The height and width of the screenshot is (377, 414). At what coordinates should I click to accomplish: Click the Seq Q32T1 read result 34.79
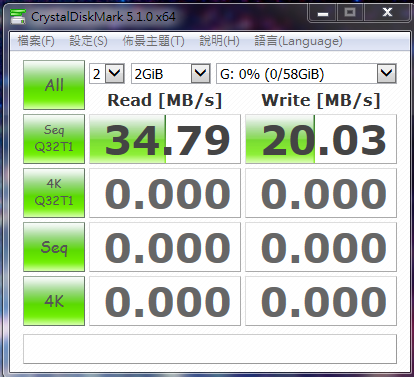pos(165,139)
